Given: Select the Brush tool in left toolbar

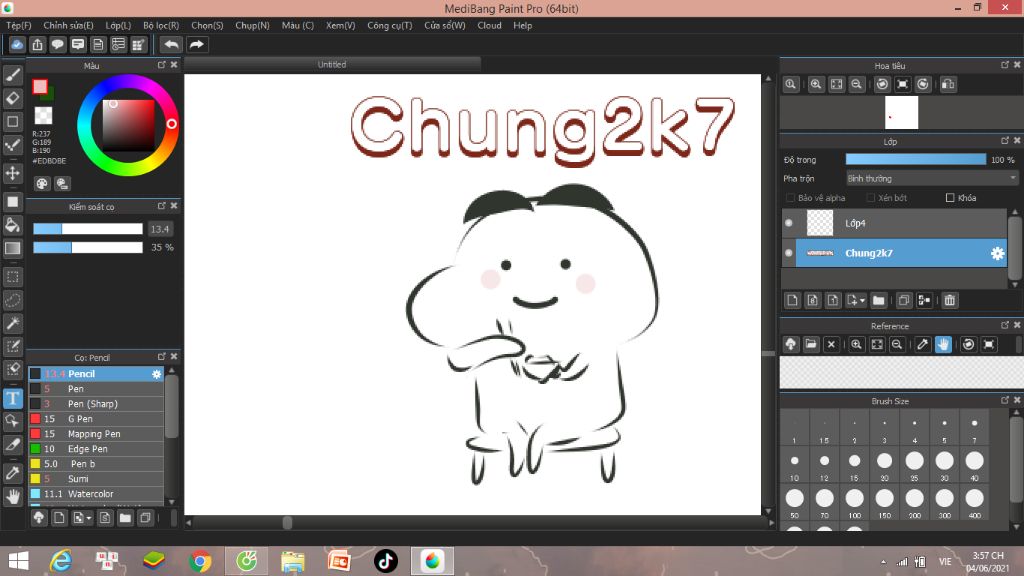Looking at the screenshot, I should (x=12, y=75).
